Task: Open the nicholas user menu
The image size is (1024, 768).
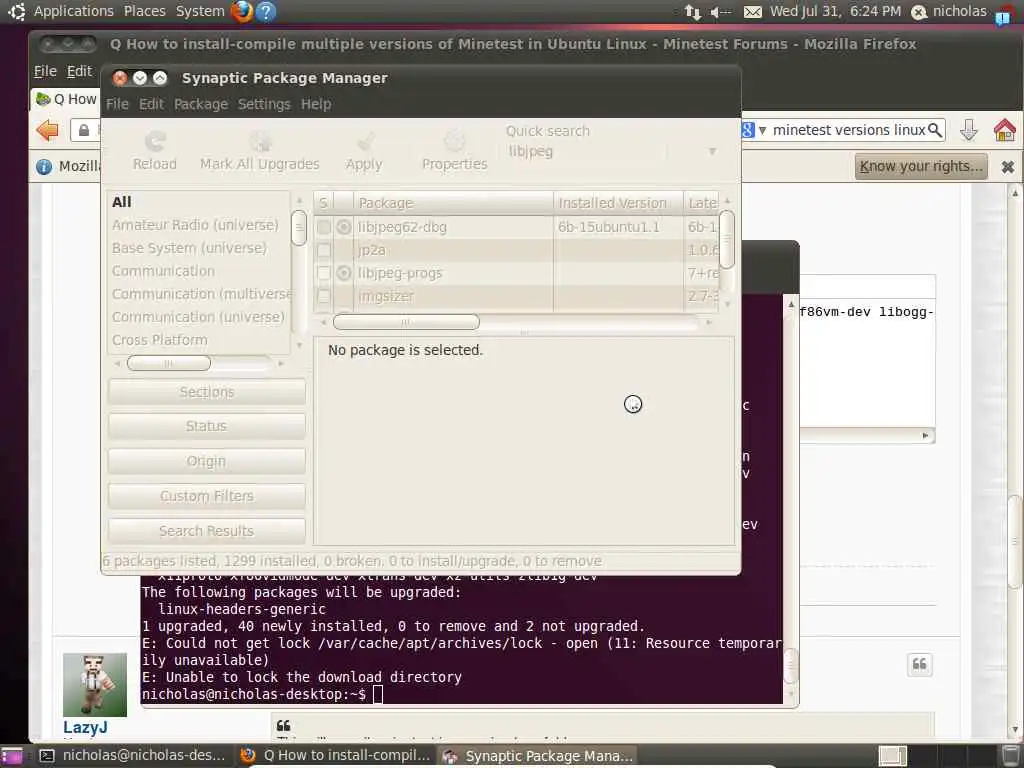Action: 949,11
